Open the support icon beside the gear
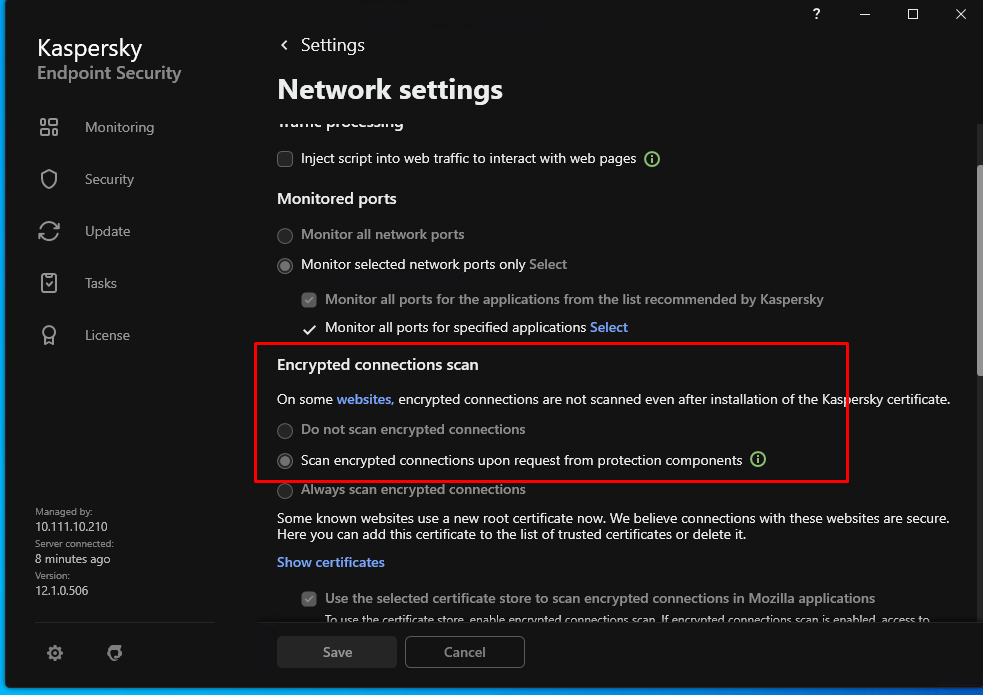983x695 pixels. click(115, 653)
